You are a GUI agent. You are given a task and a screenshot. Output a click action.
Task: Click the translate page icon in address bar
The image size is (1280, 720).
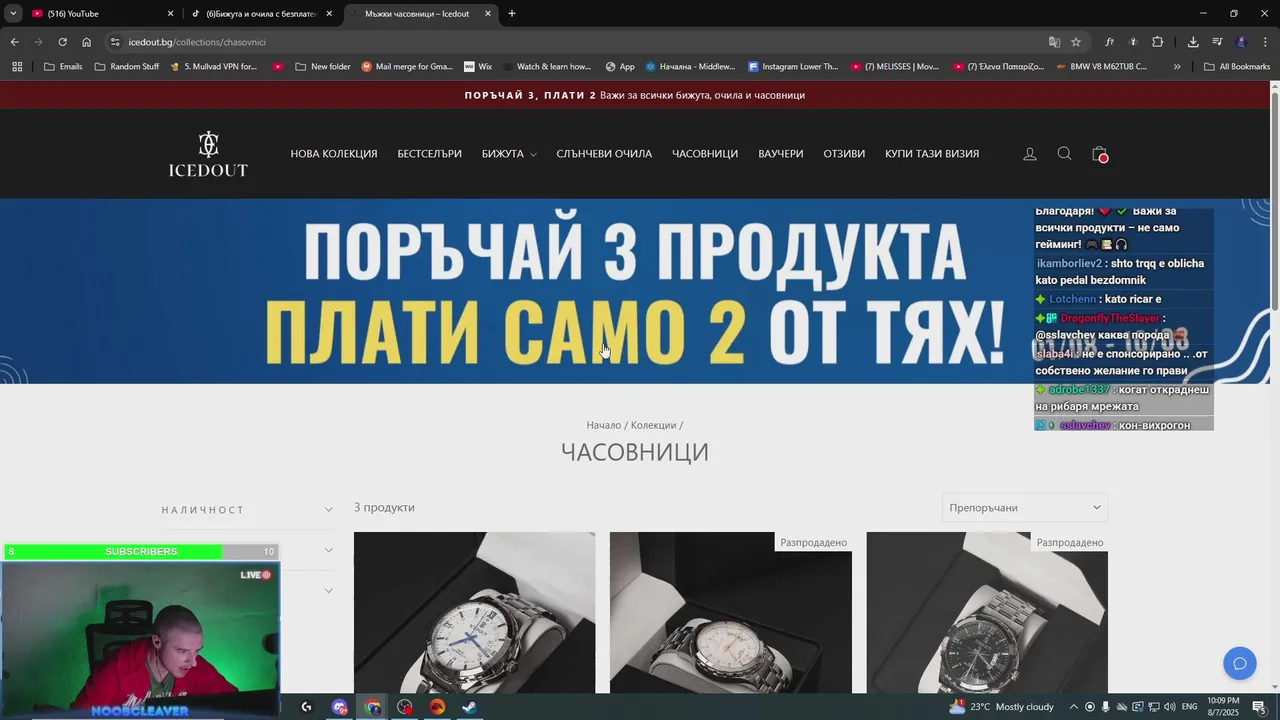1054,42
